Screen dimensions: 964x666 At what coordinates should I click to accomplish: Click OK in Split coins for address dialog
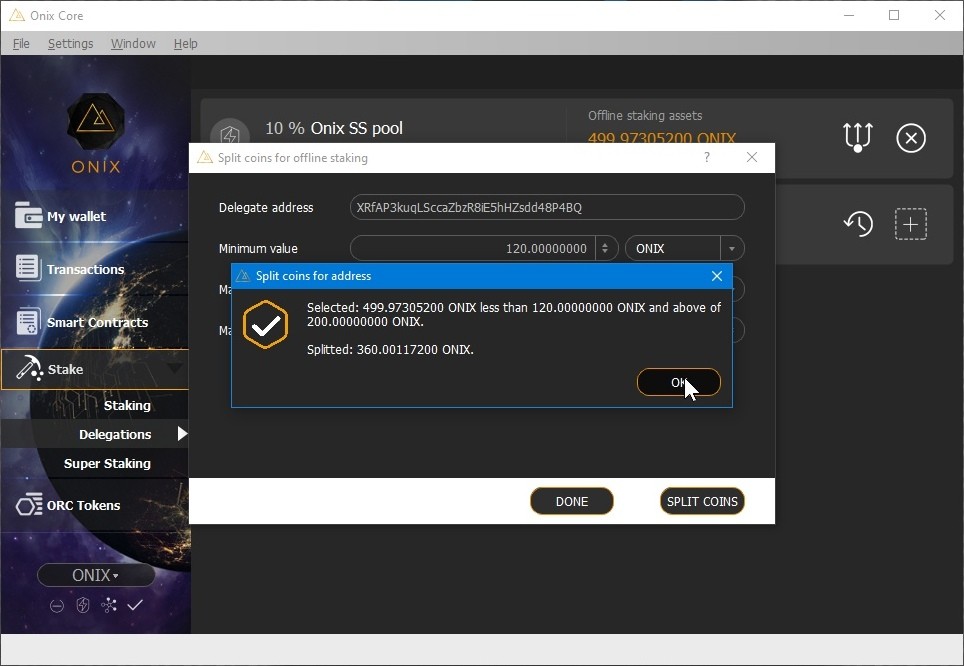coord(678,382)
